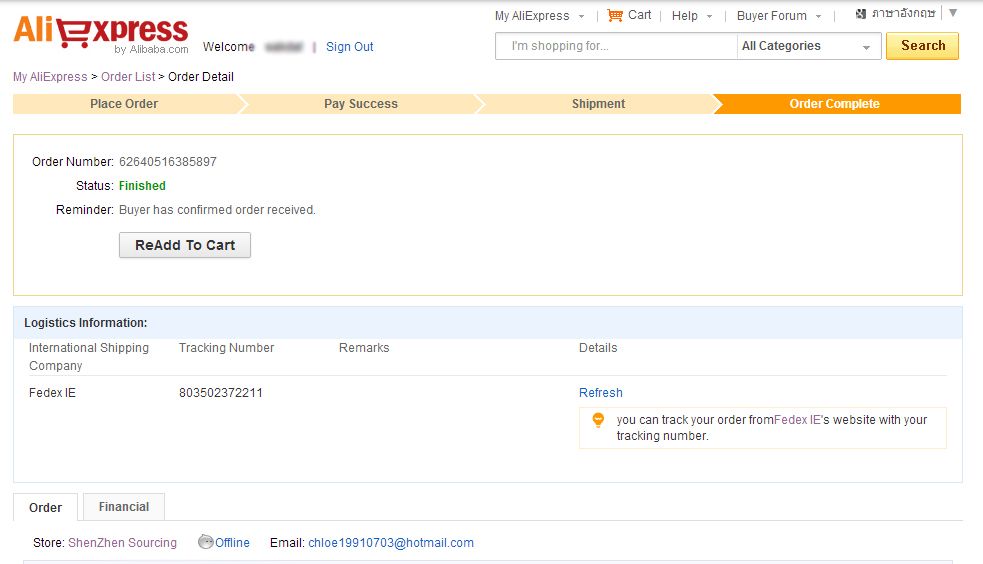Click Refresh tracking details link

pyautogui.click(x=601, y=393)
